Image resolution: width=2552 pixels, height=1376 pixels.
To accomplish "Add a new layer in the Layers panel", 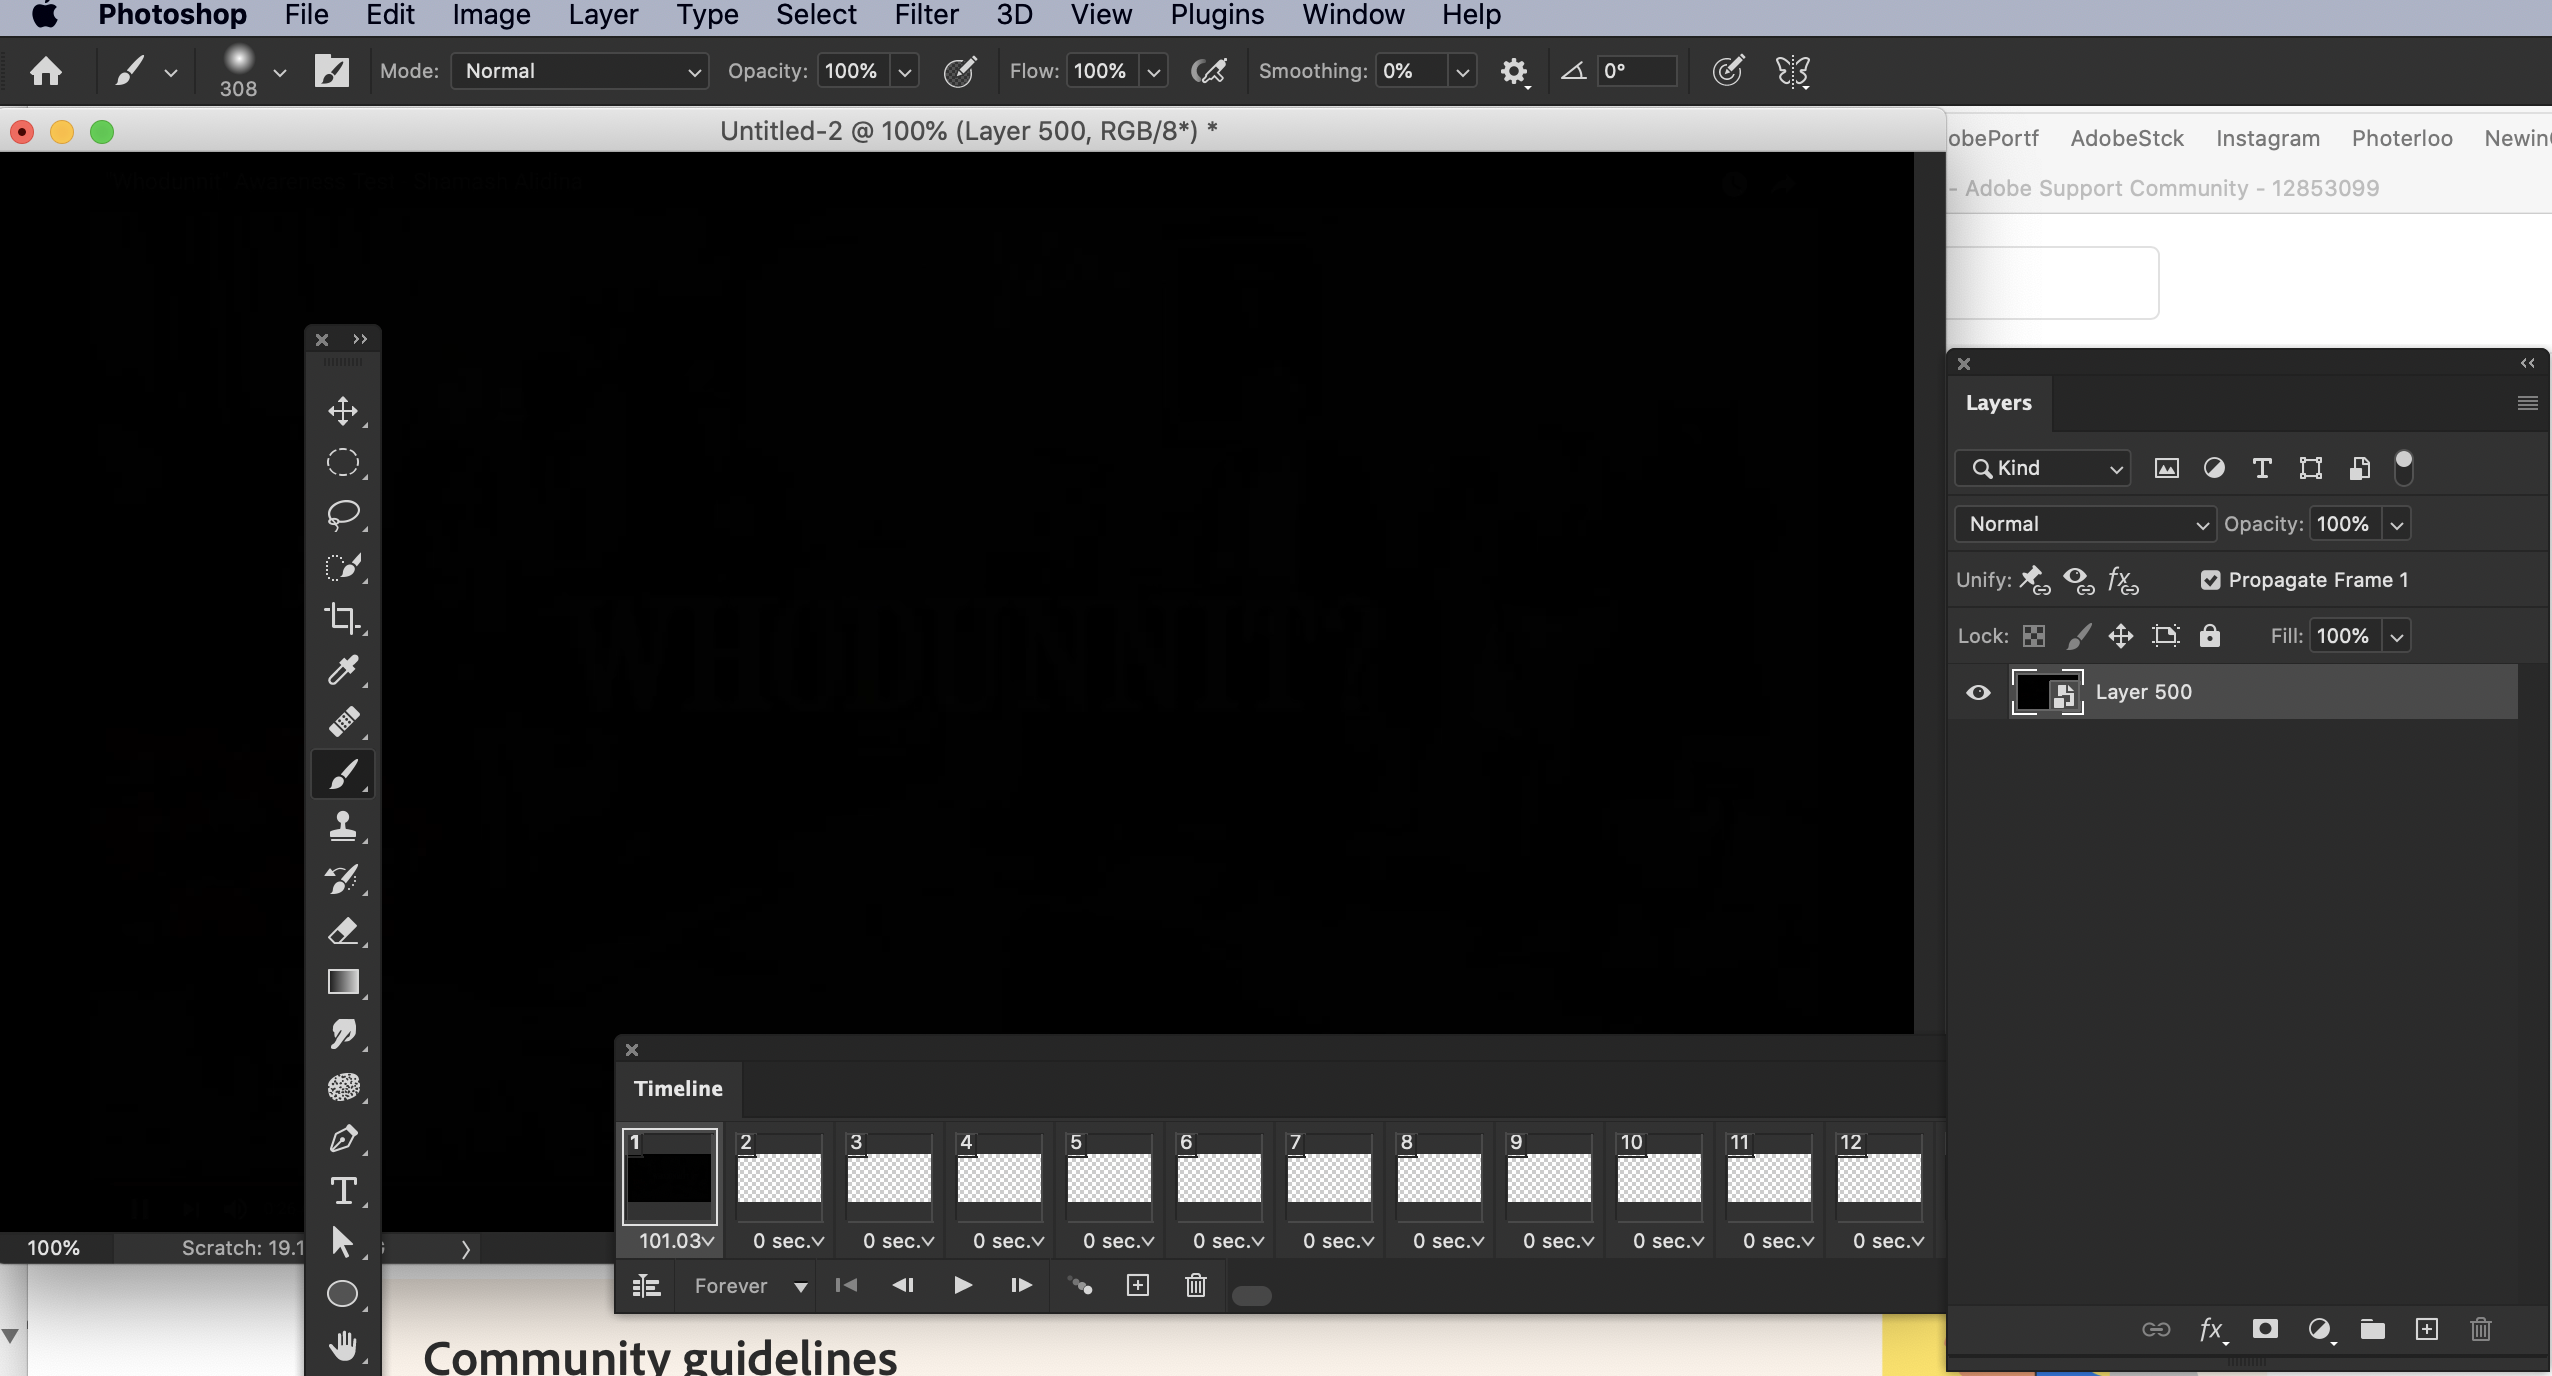I will pos(2427,1330).
